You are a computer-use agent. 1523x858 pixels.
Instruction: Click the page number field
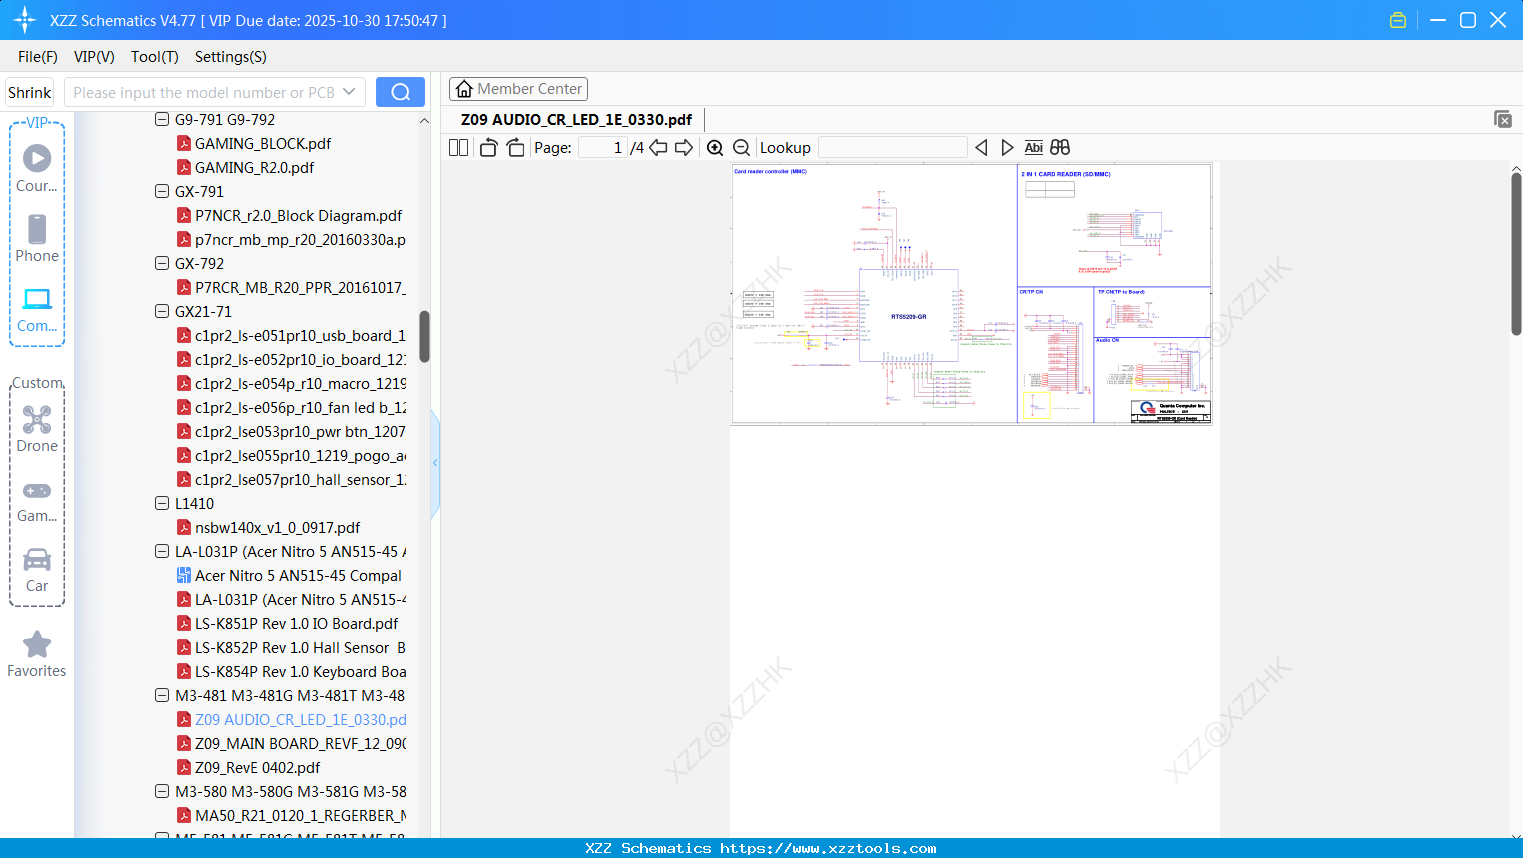pos(602,147)
